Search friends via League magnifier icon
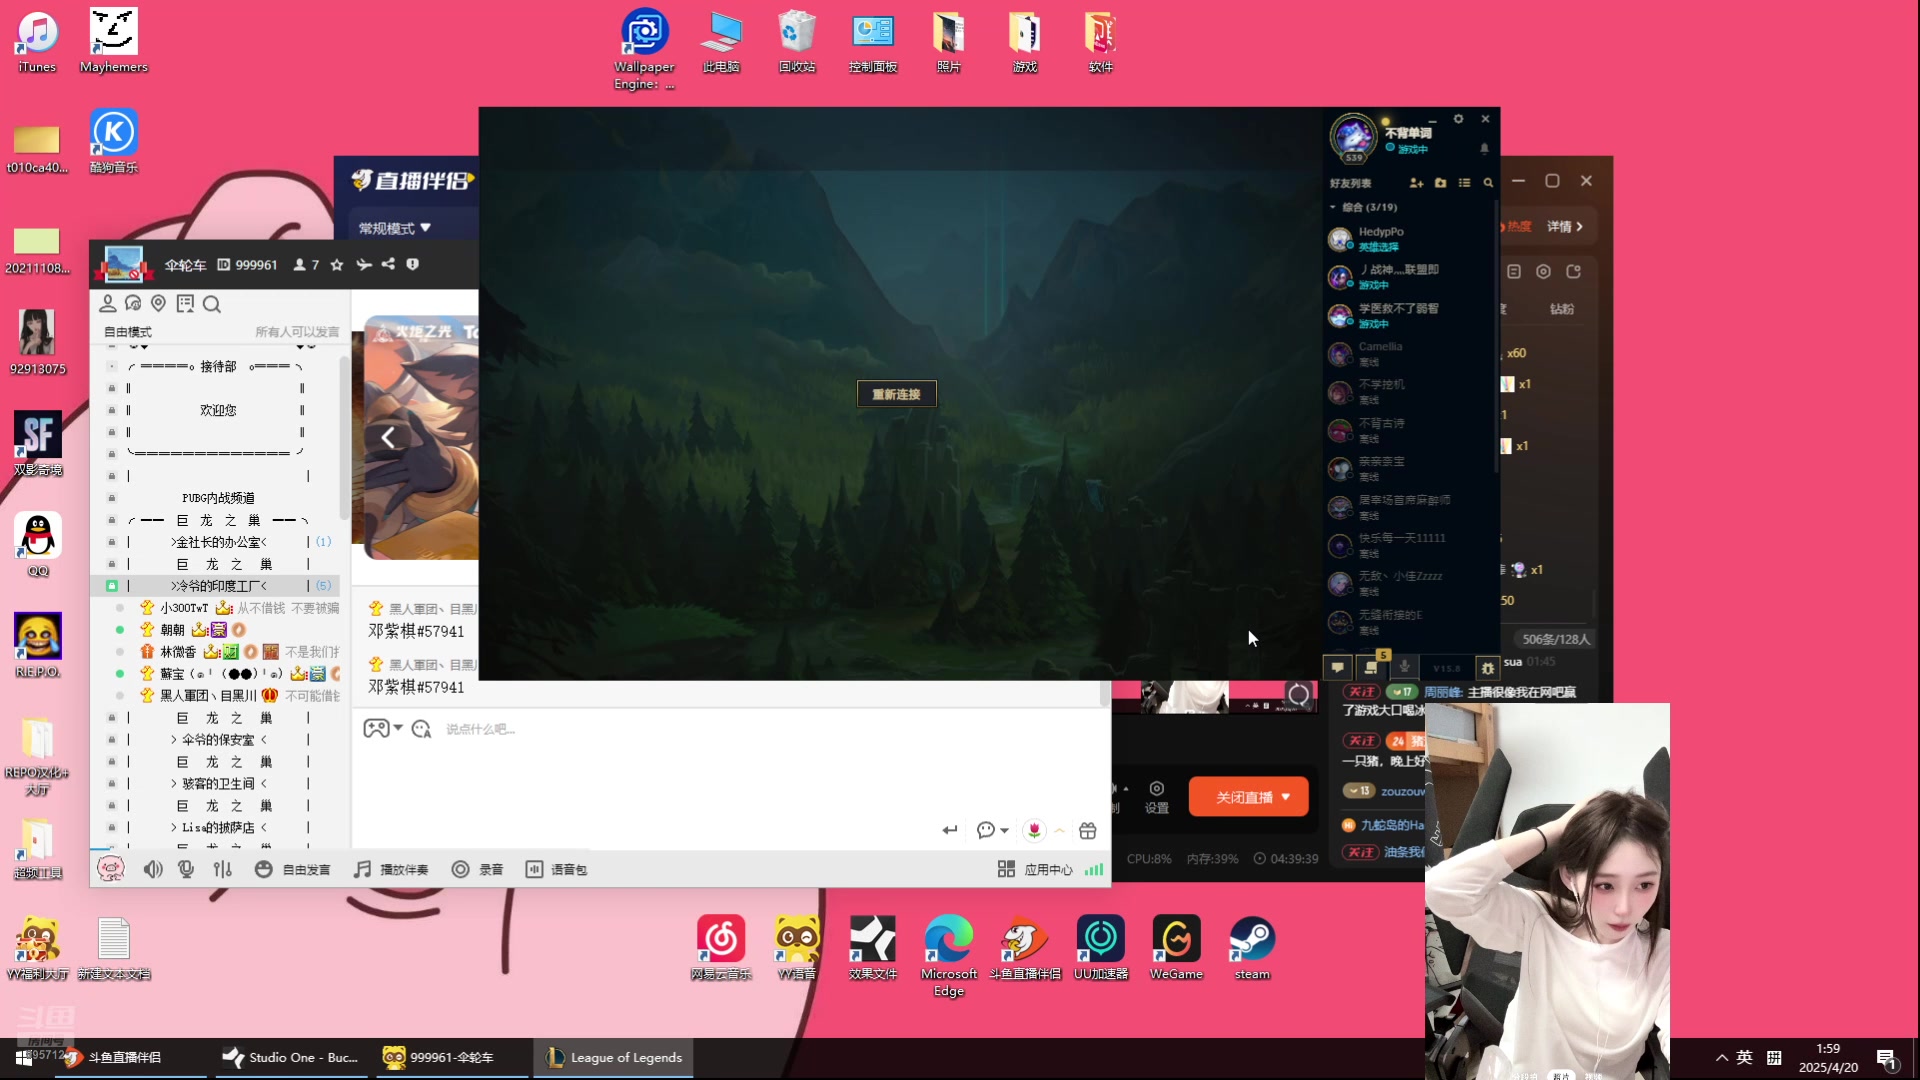 [1488, 183]
